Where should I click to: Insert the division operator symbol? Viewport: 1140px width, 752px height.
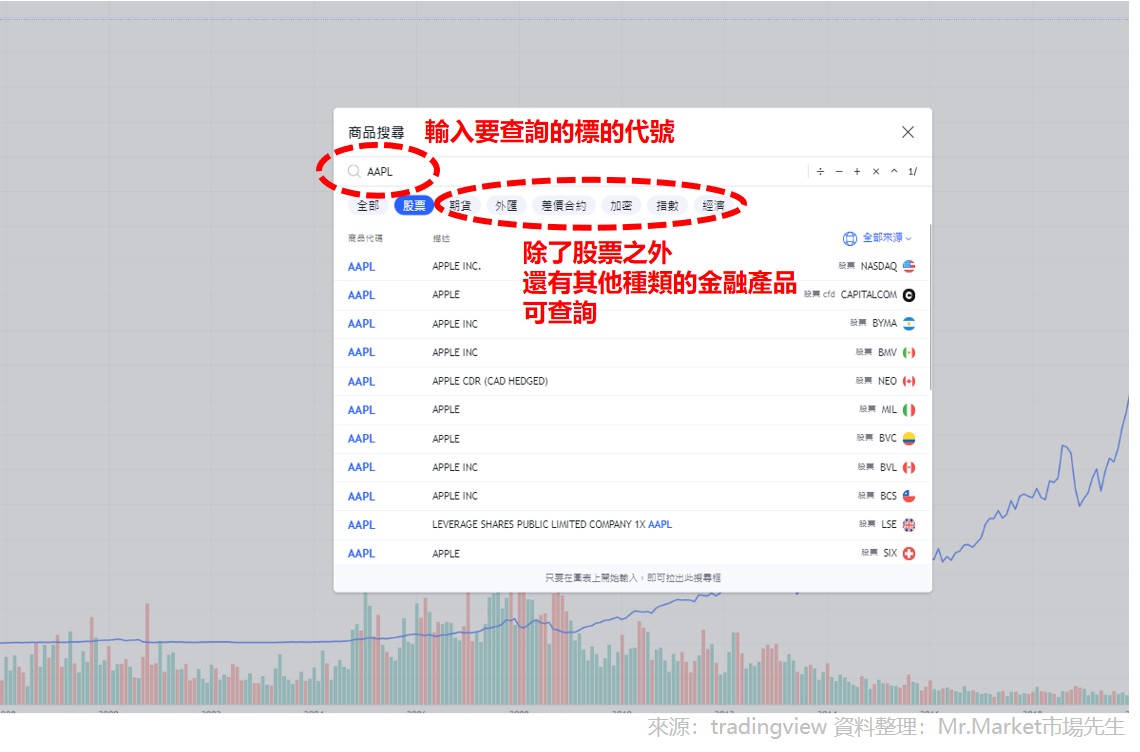point(820,172)
